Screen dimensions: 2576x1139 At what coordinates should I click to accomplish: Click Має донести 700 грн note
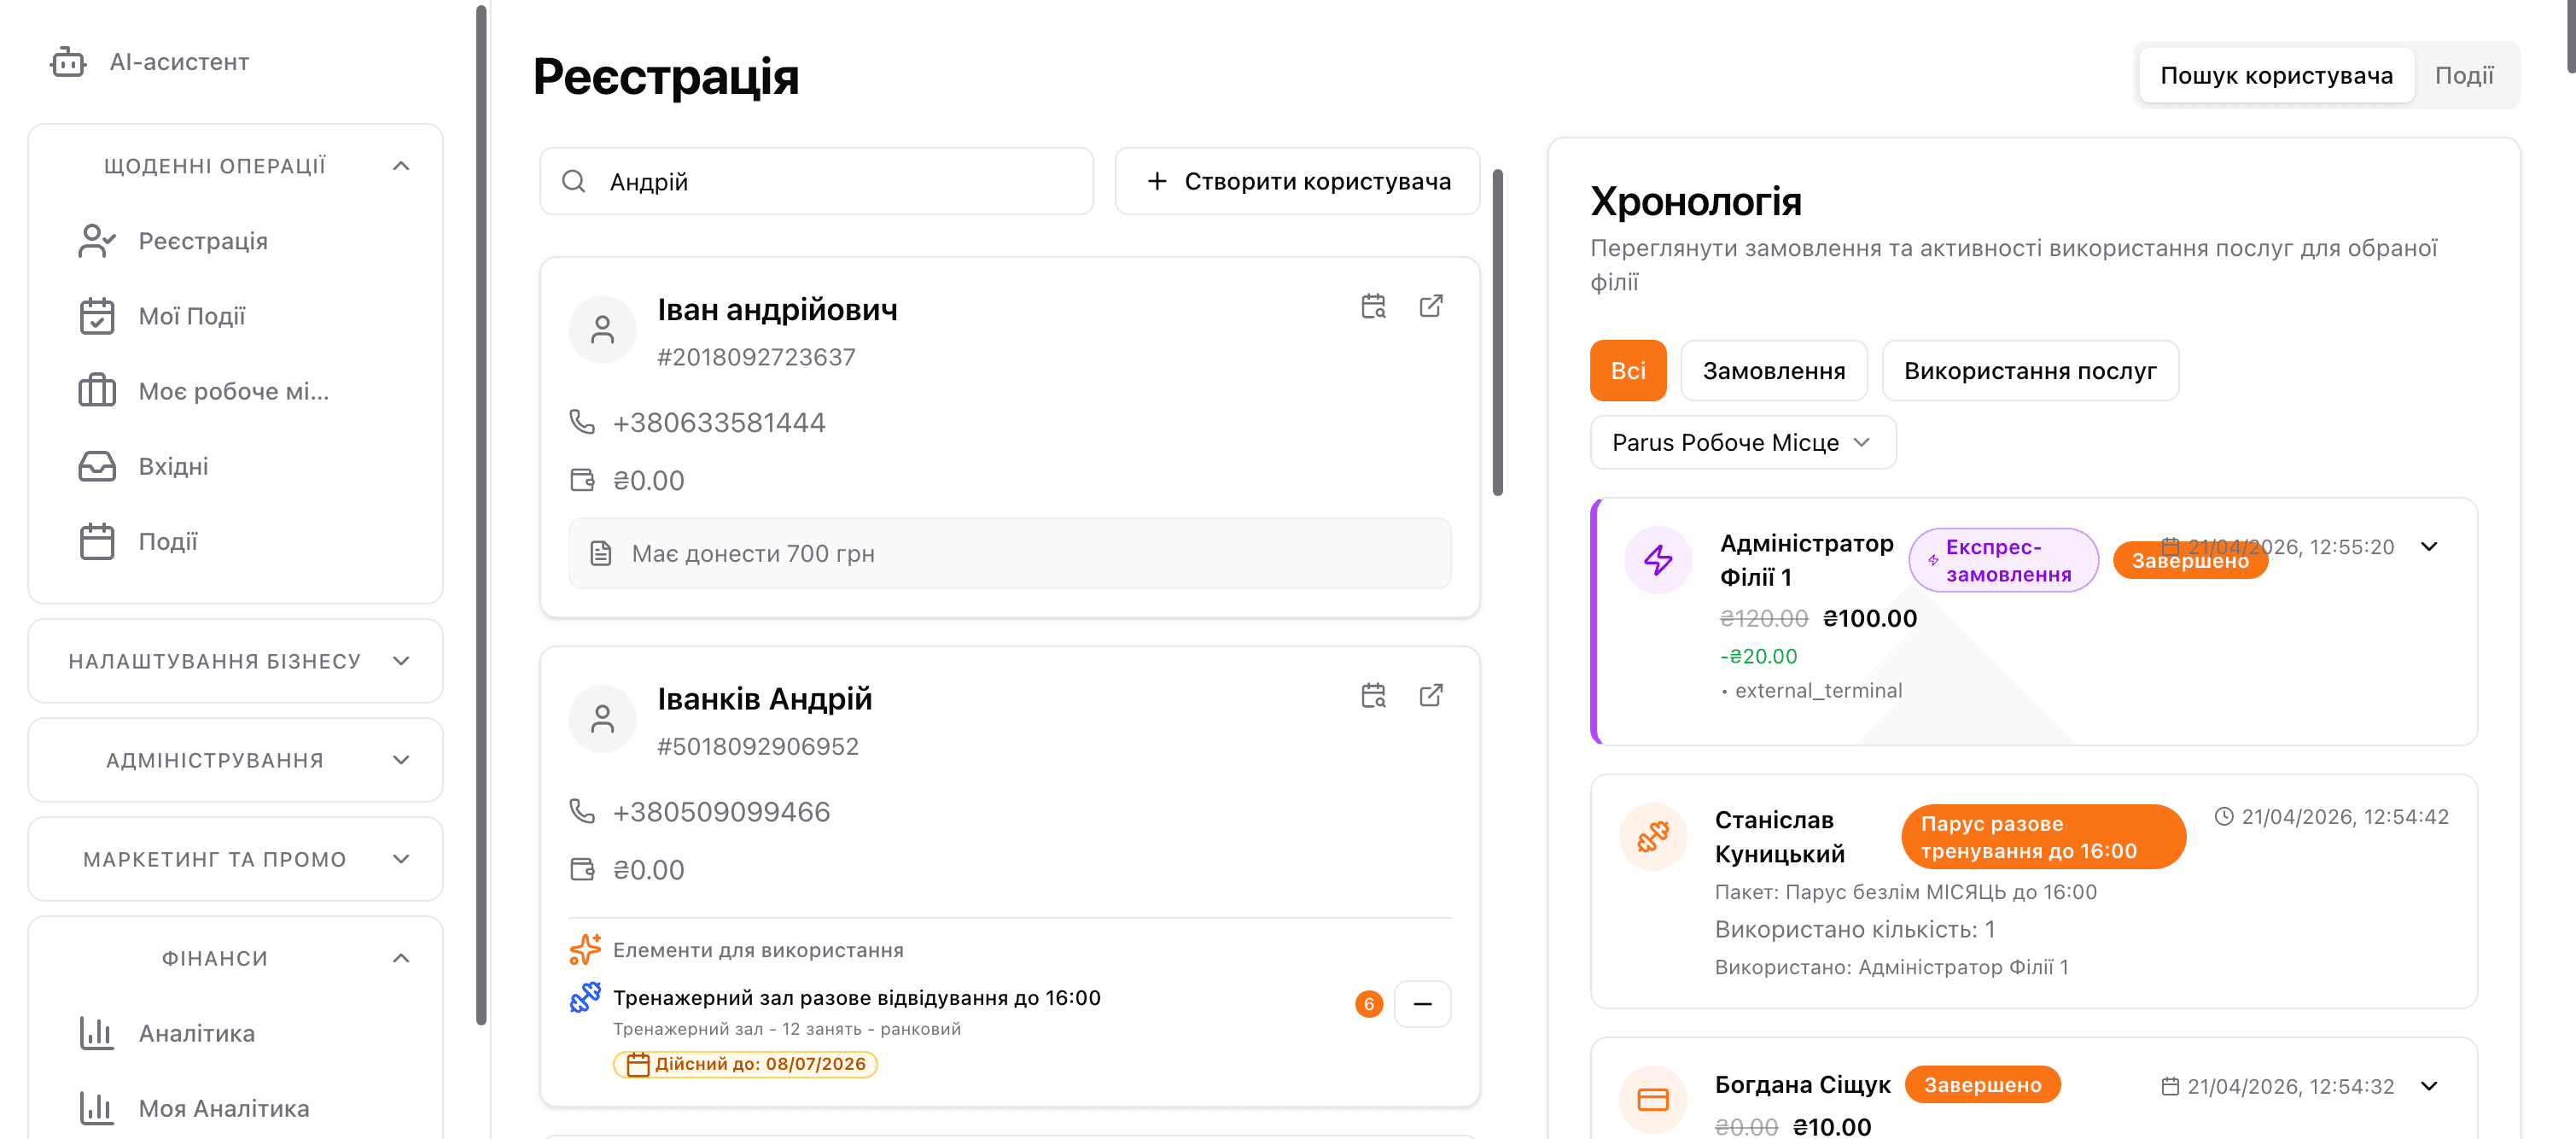click(1009, 553)
